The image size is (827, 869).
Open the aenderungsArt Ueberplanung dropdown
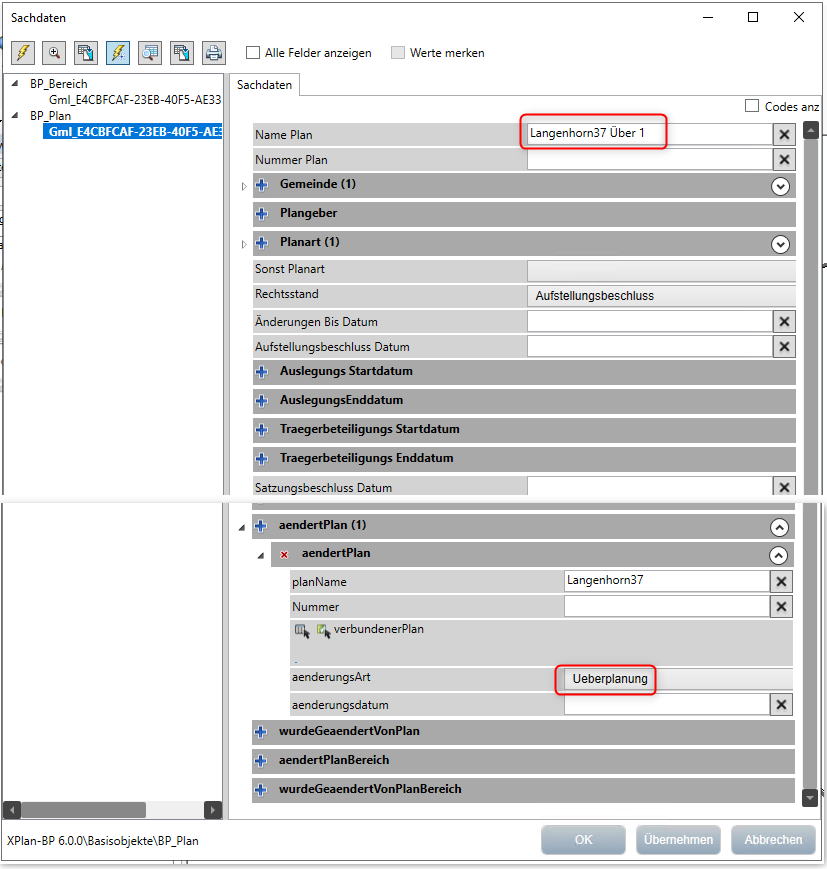click(x=609, y=679)
